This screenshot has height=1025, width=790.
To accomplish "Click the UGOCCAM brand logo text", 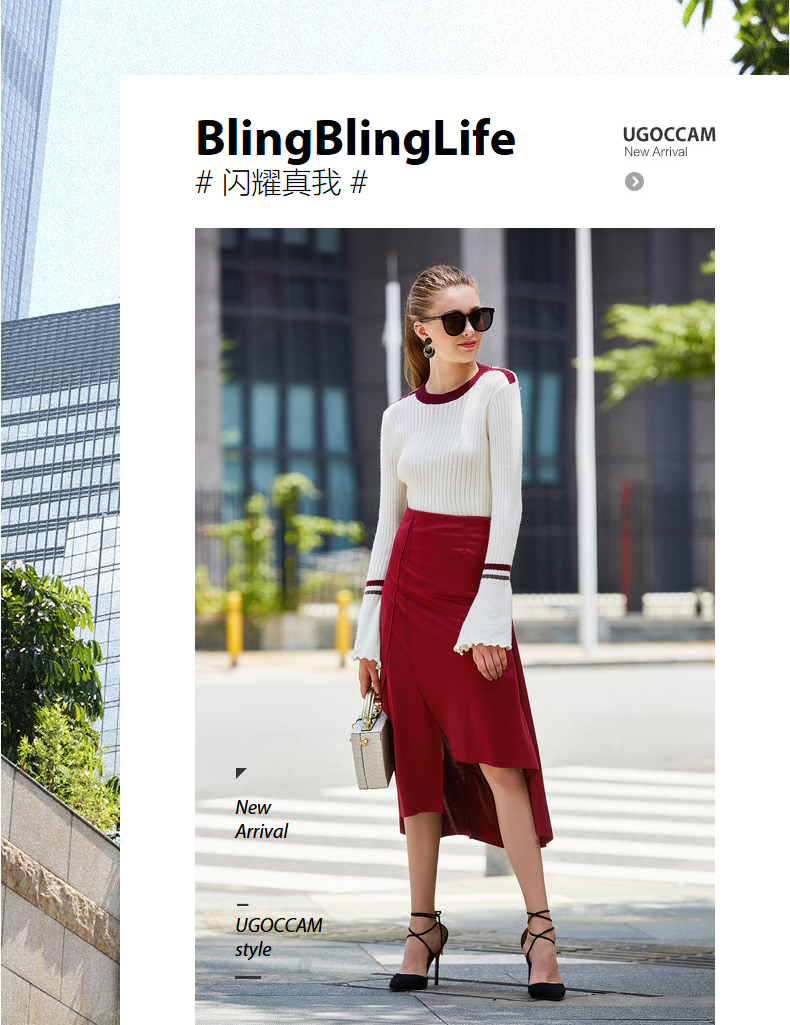I will [x=668, y=135].
